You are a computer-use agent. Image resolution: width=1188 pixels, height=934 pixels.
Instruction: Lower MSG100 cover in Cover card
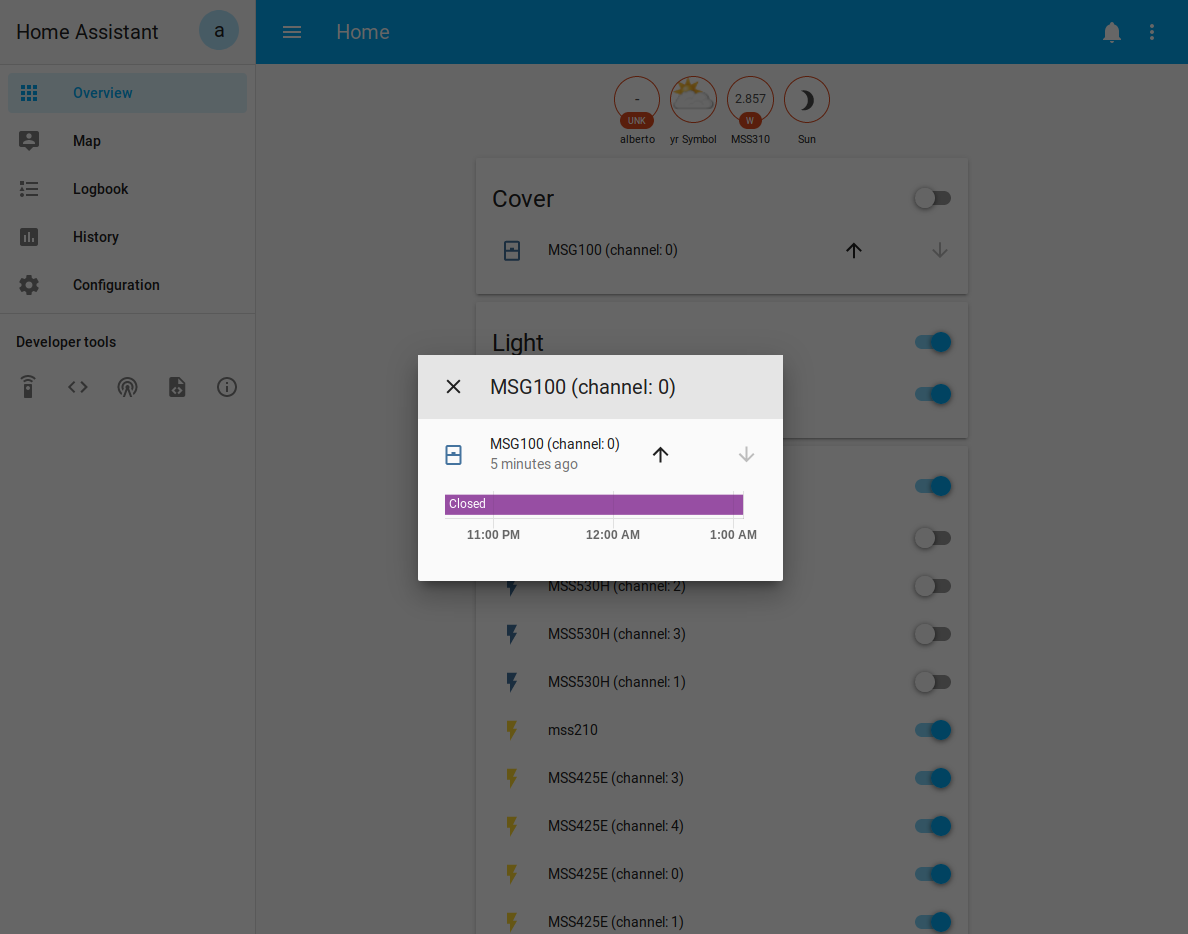[x=939, y=251]
